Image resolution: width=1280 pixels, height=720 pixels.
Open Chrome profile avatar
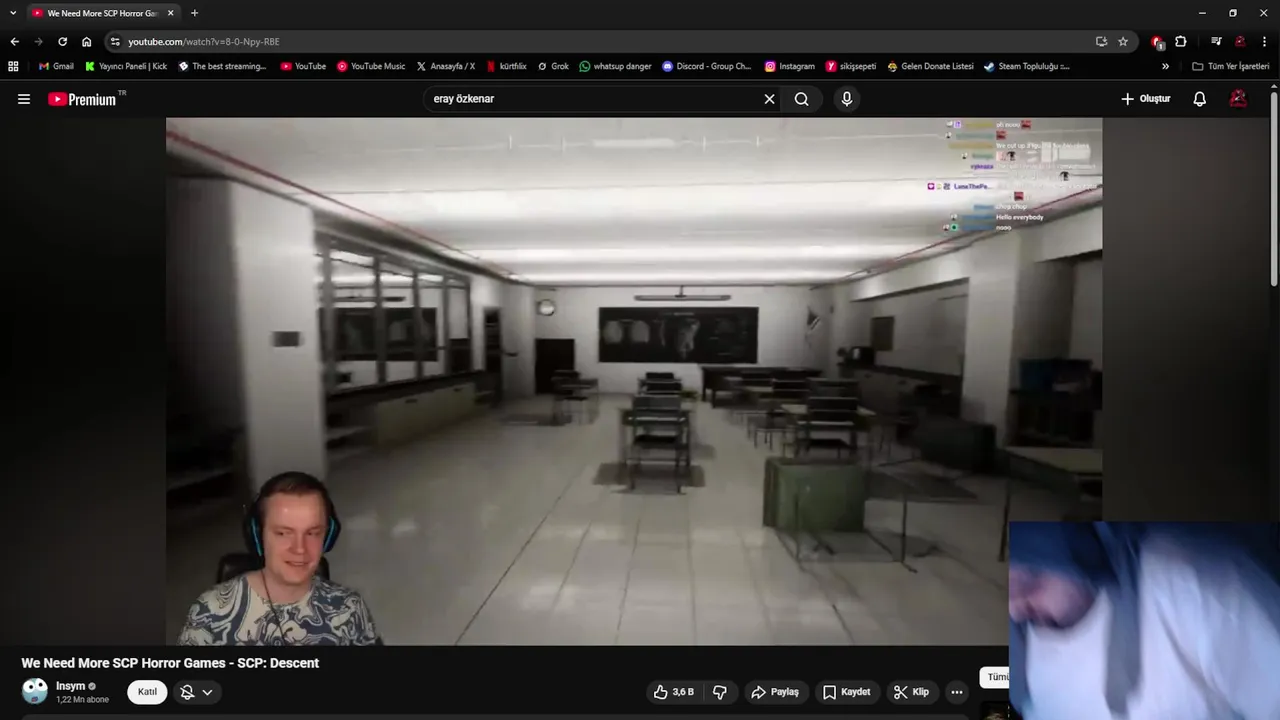pyautogui.click(x=1240, y=42)
